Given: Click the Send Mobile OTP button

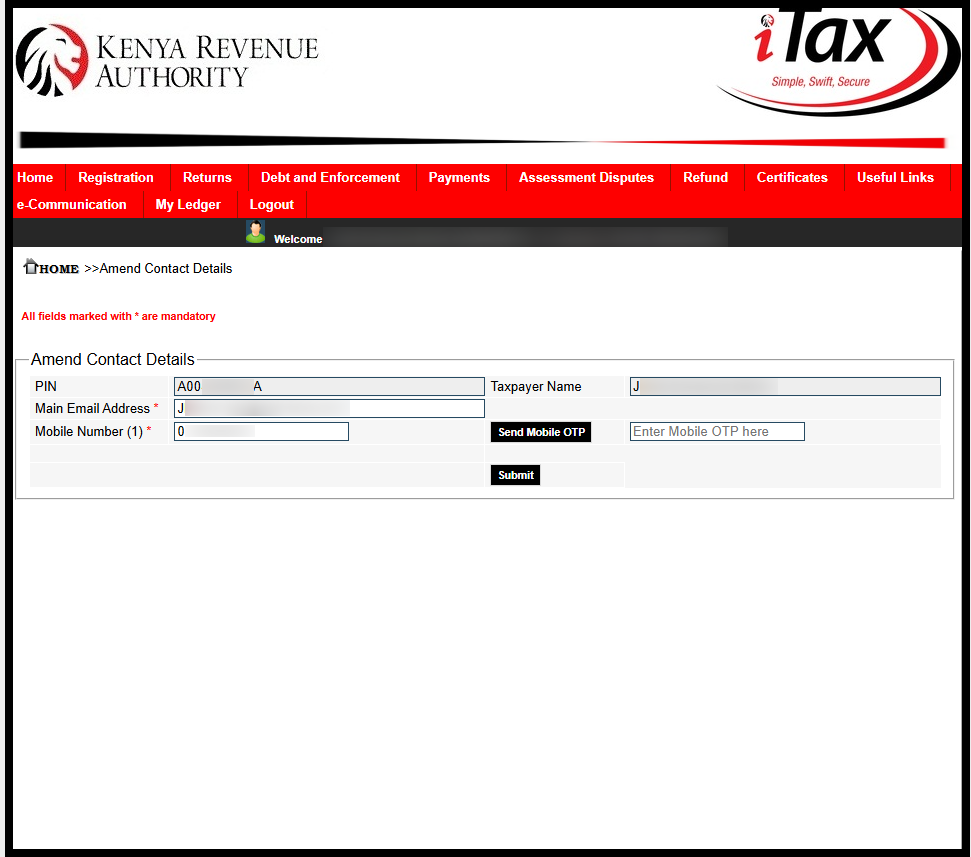Looking at the screenshot, I should pos(540,431).
